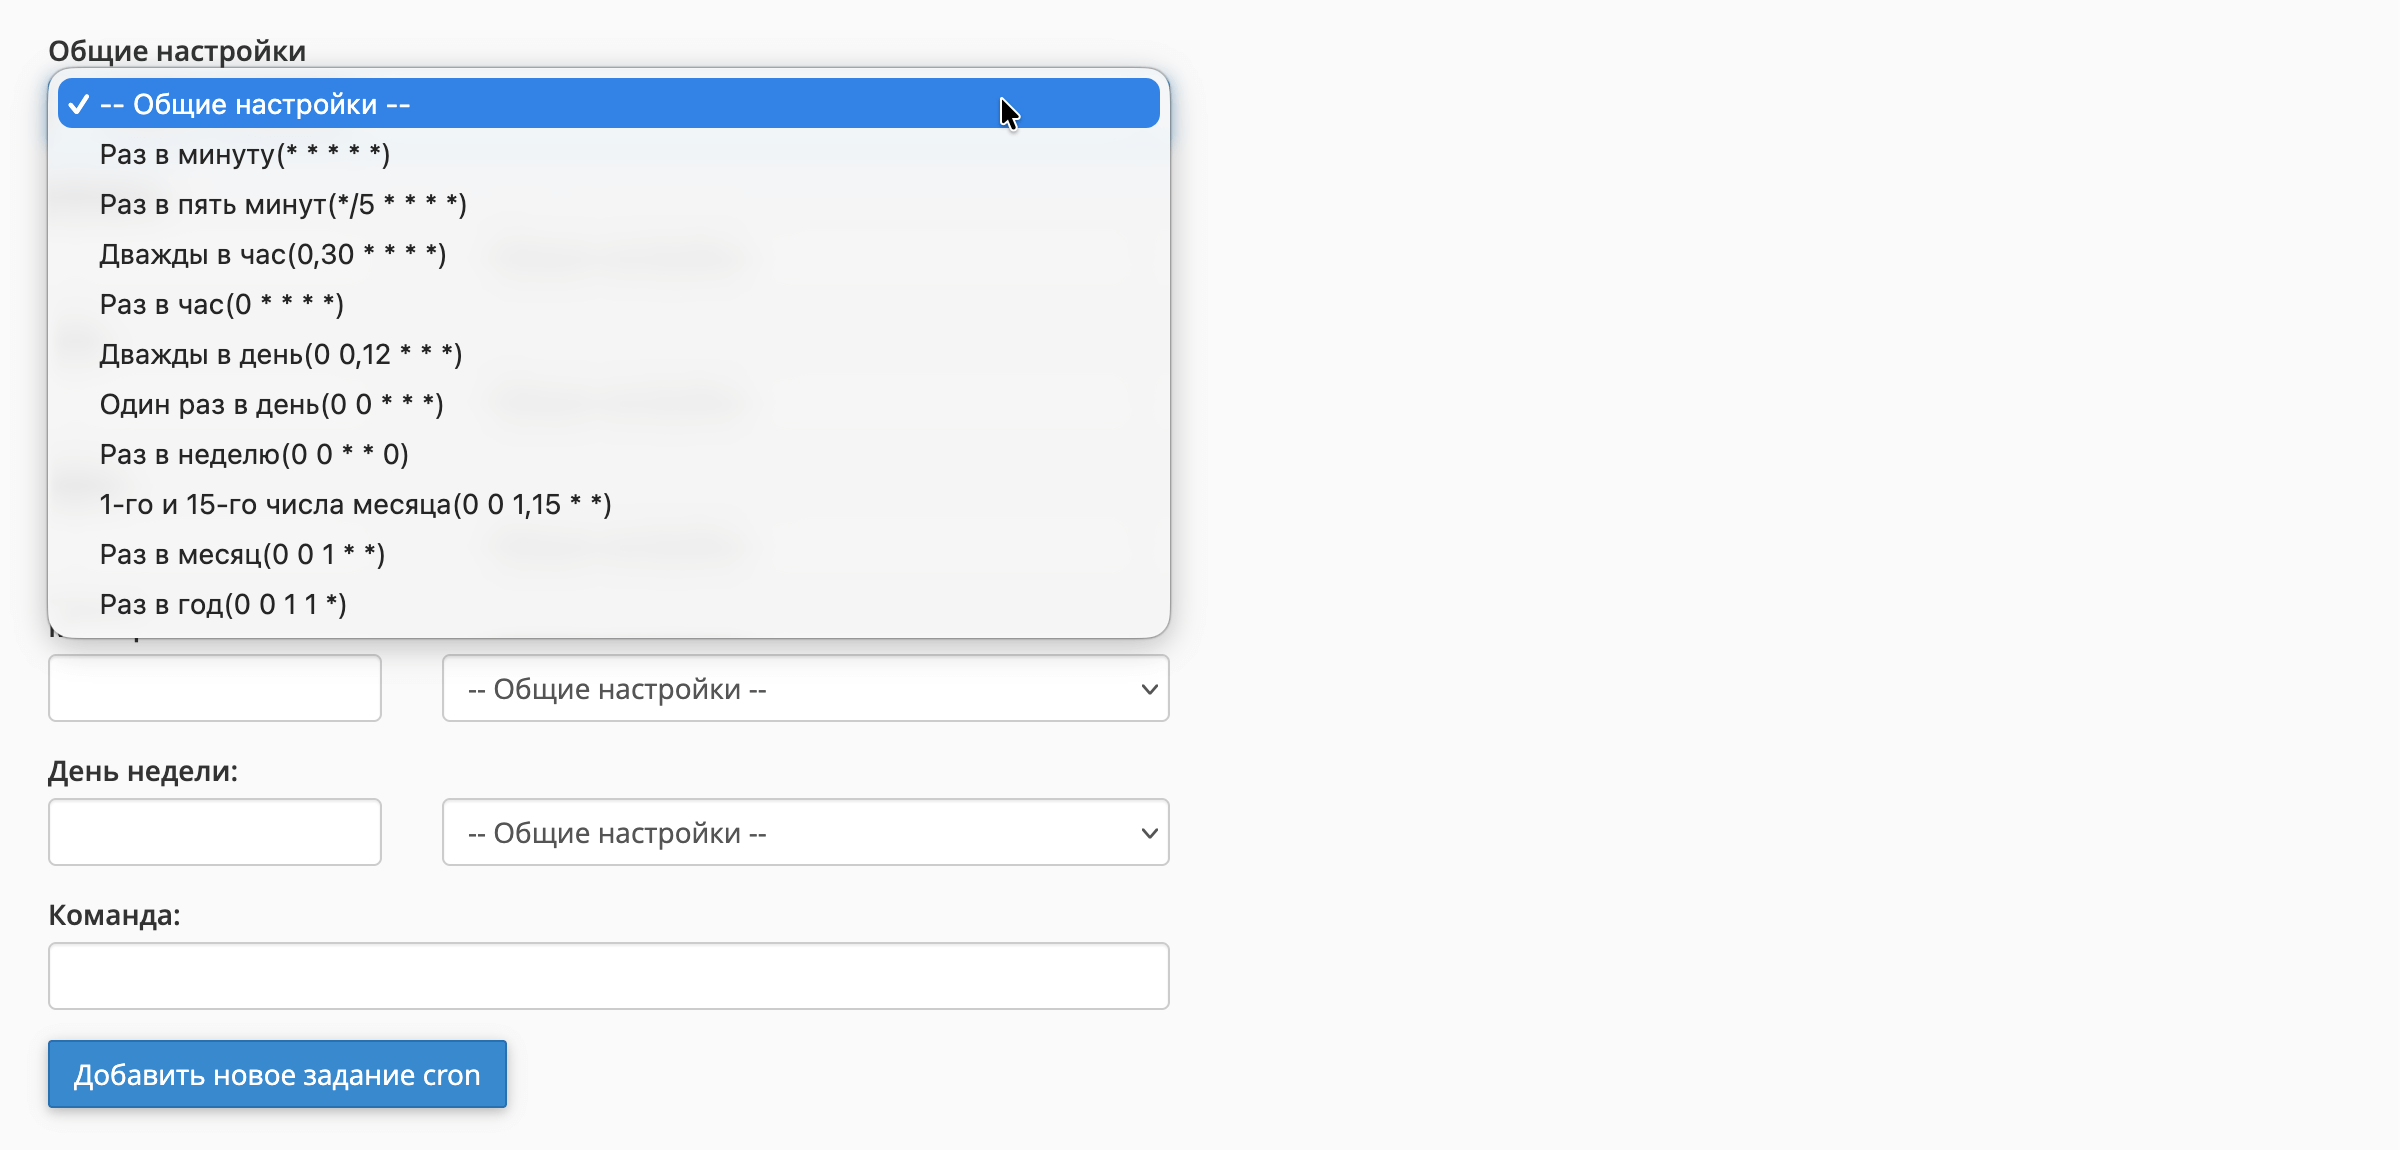
Task: Focus the 'Команда' input field
Action: [x=607, y=975]
